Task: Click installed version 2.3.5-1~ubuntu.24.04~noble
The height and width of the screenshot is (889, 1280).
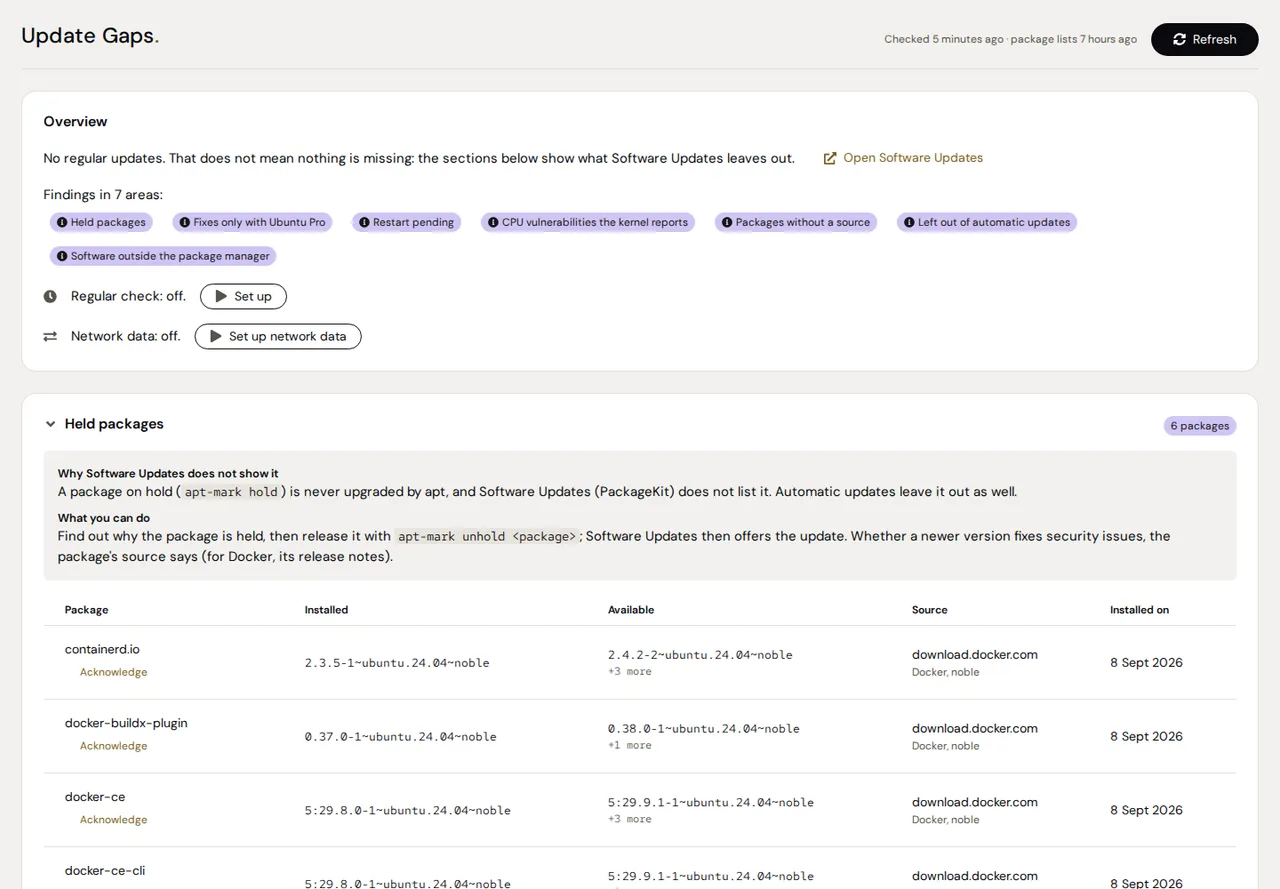Action: pos(397,663)
